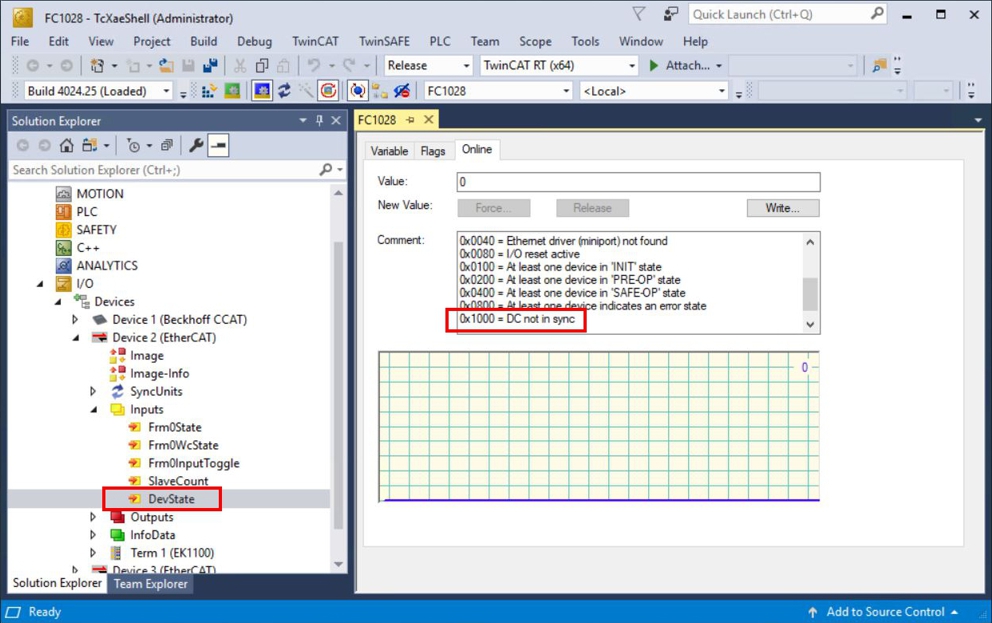Click the Reload Devices icon
Viewport: 992px width, 623px height.
pyautogui.click(x=284, y=91)
